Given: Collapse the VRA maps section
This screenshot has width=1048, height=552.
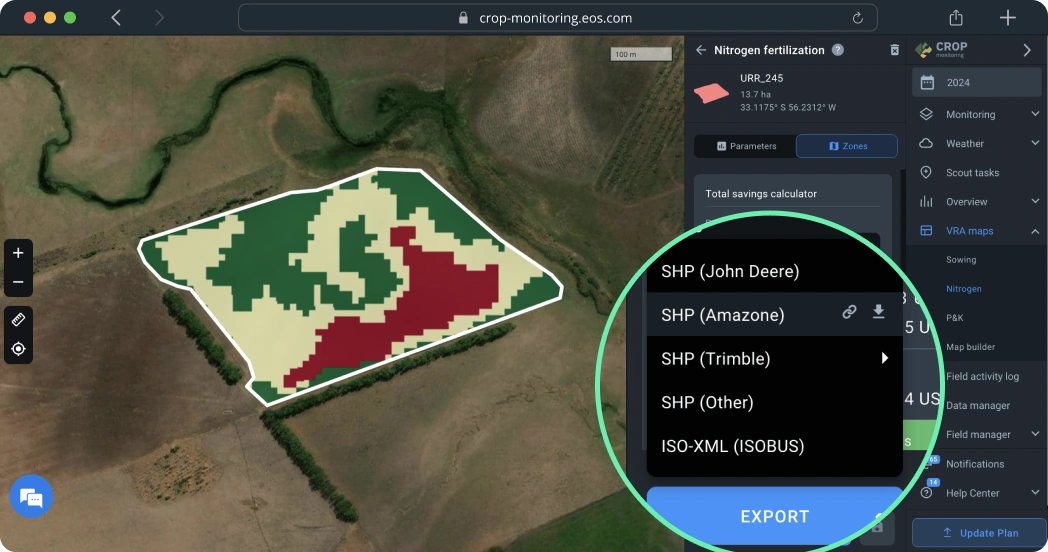Looking at the screenshot, I should (1034, 231).
